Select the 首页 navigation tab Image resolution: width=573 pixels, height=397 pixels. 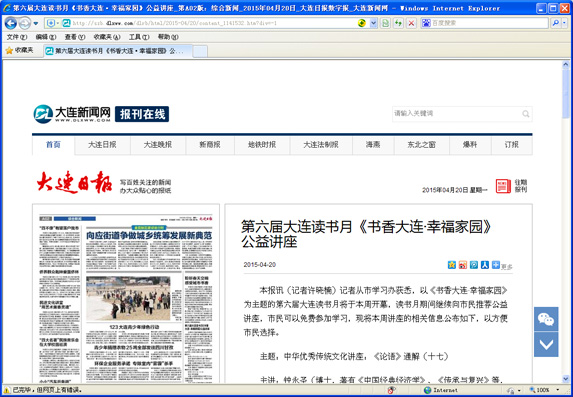click(53, 145)
